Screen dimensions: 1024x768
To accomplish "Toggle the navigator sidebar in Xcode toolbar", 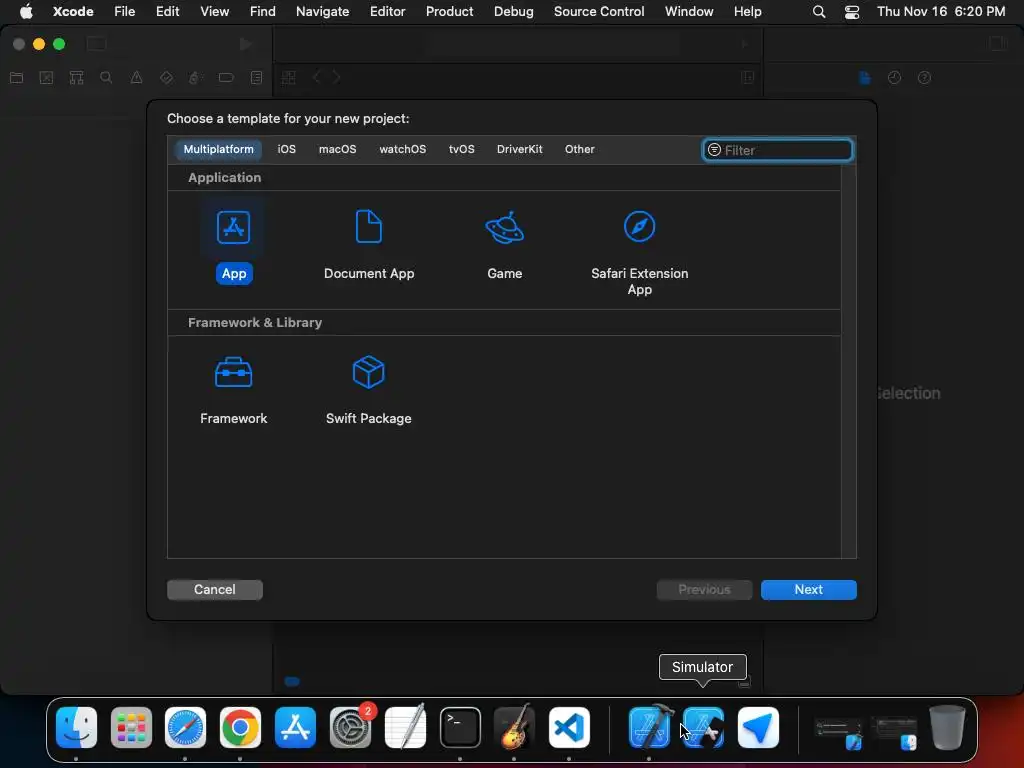I will pos(97,44).
